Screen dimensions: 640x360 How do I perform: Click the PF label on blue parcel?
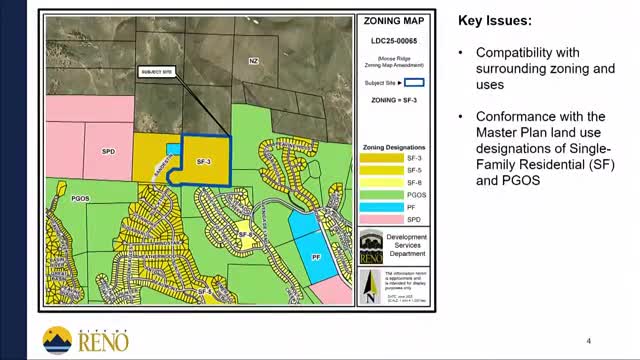[316, 257]
